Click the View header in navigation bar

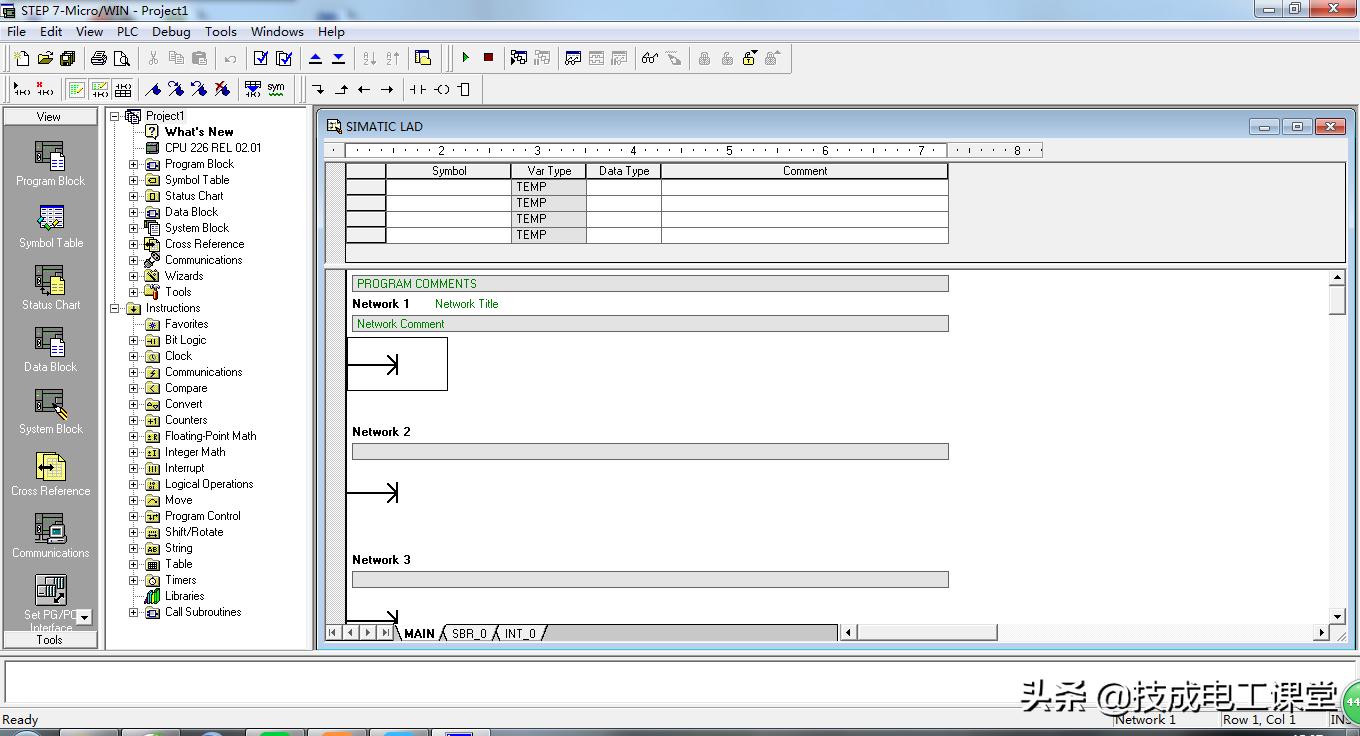[x=50, y=117]
